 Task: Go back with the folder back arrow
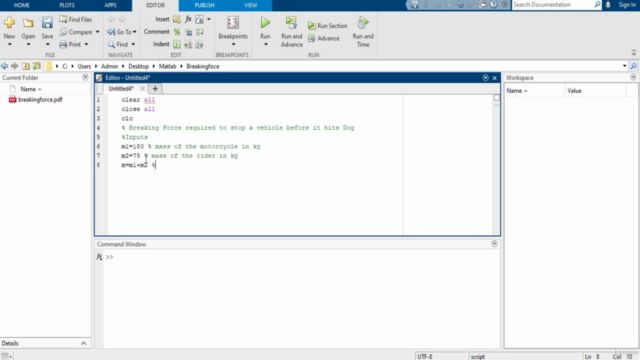click(4, 66)
